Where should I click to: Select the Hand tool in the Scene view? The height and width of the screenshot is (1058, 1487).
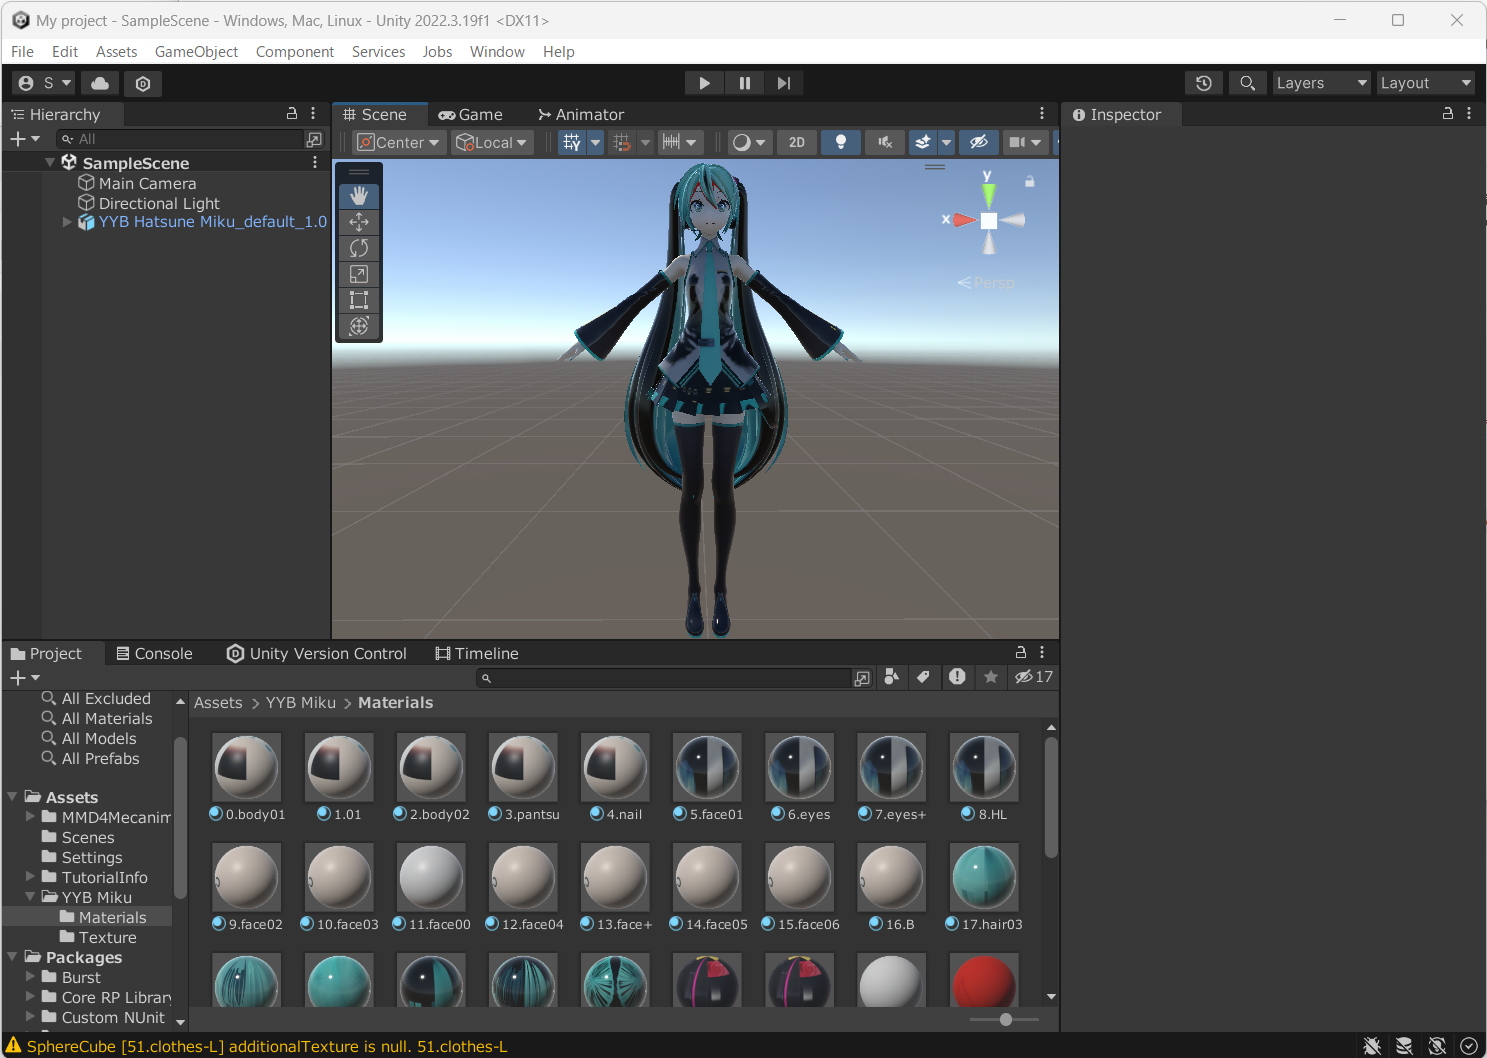(x=358, y=195)
